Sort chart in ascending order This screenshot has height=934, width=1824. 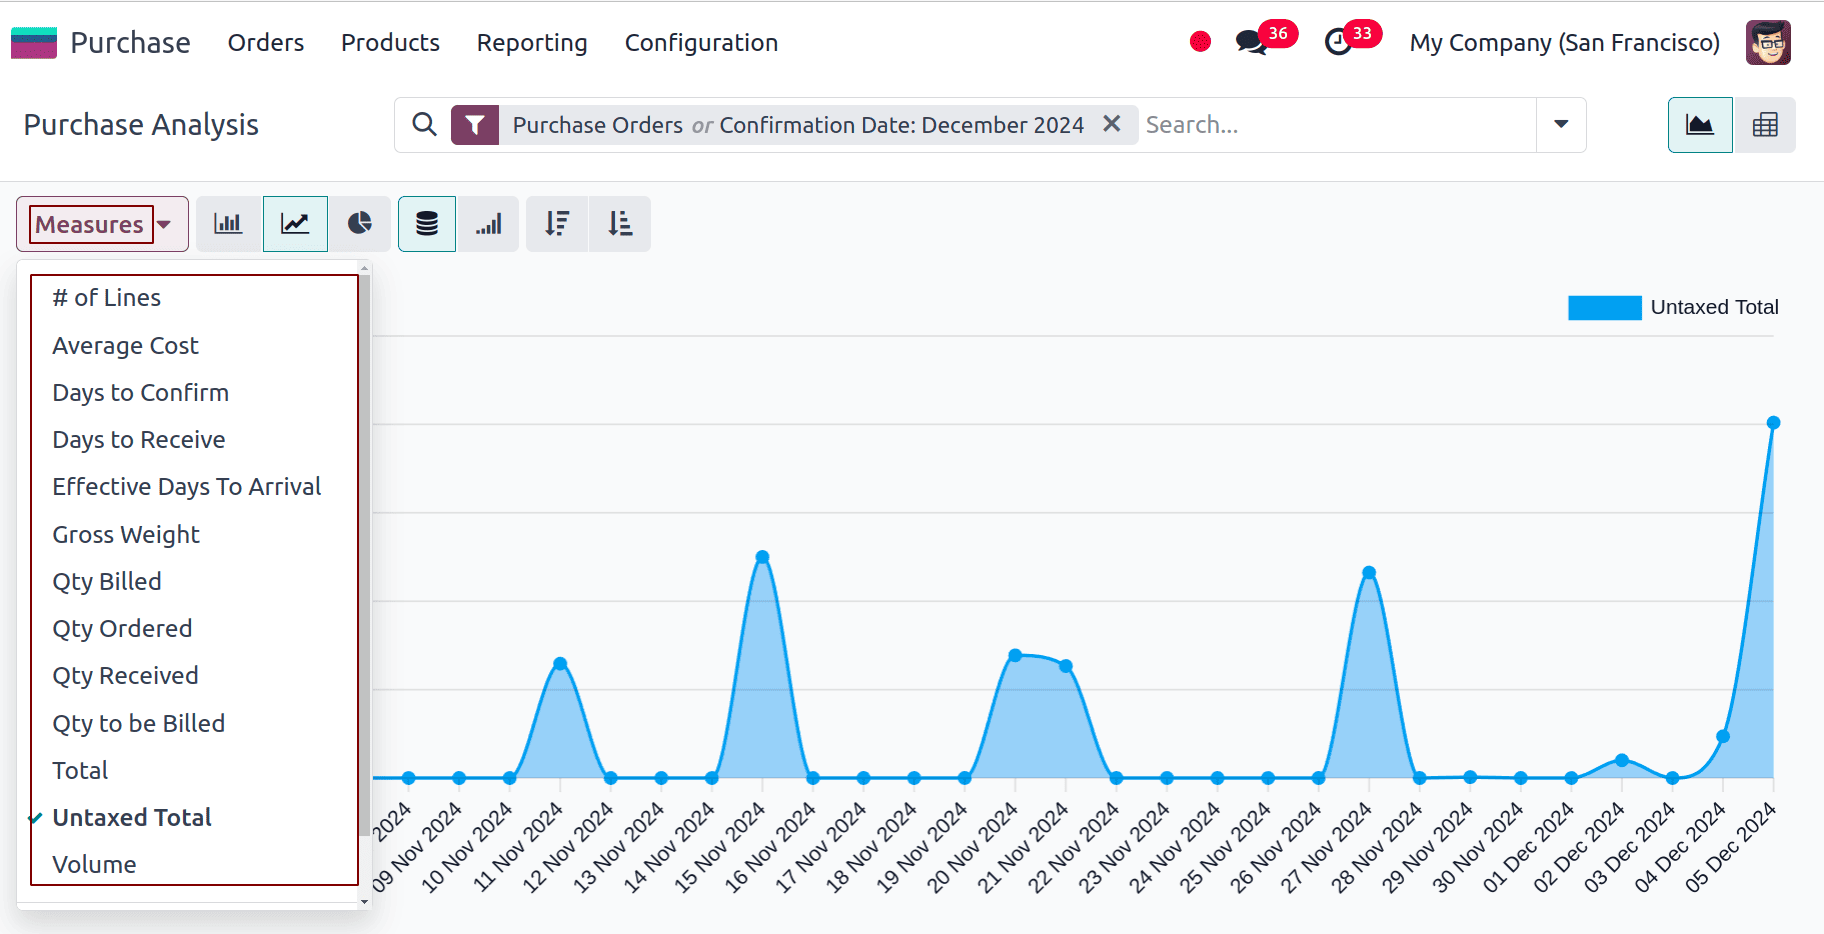(620, 224)
